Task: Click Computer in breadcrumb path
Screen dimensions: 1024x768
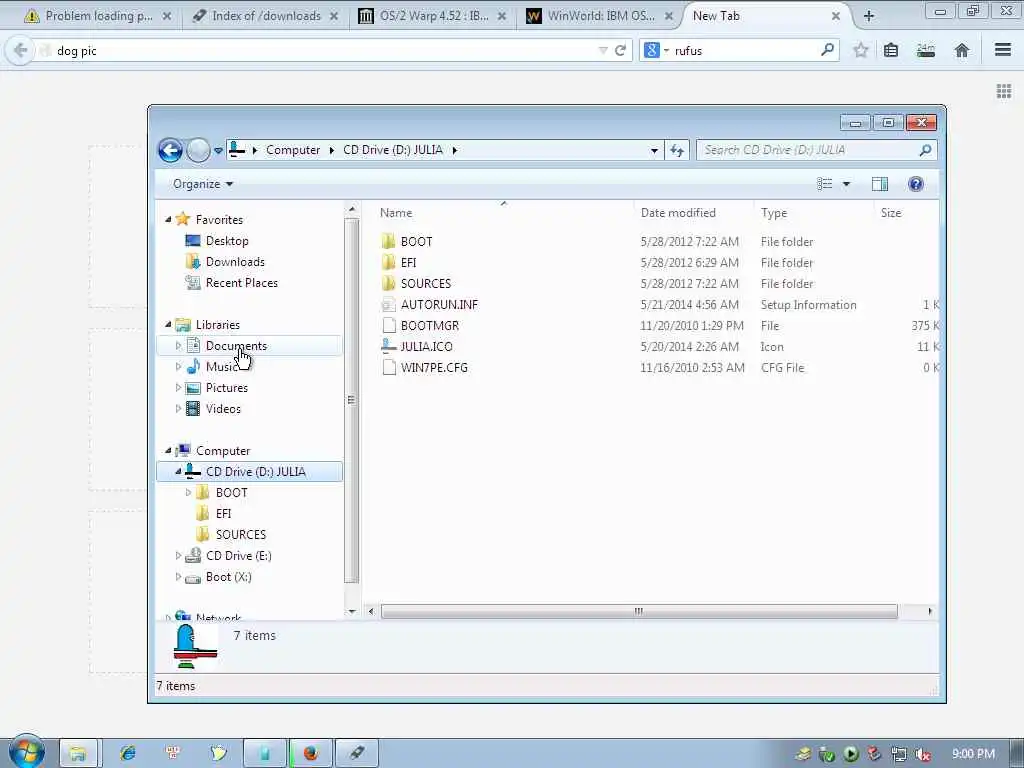Action: [x=293, y=150]
